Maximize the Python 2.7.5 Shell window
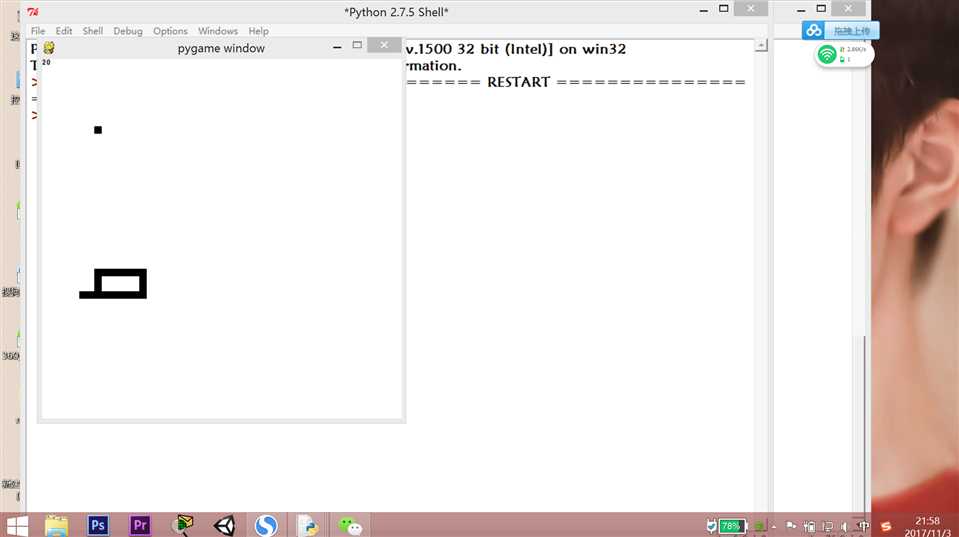The height and width of the screenshot is (537, 959). [x=724, y=9]
